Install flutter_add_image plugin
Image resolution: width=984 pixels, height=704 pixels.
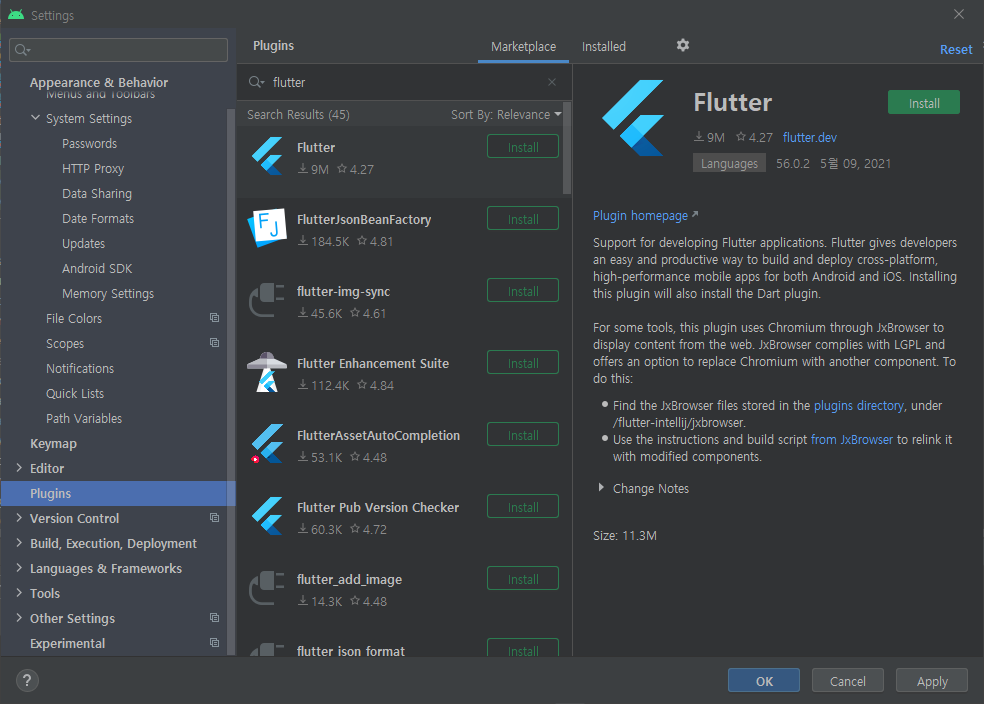click(x=523, y=579)
